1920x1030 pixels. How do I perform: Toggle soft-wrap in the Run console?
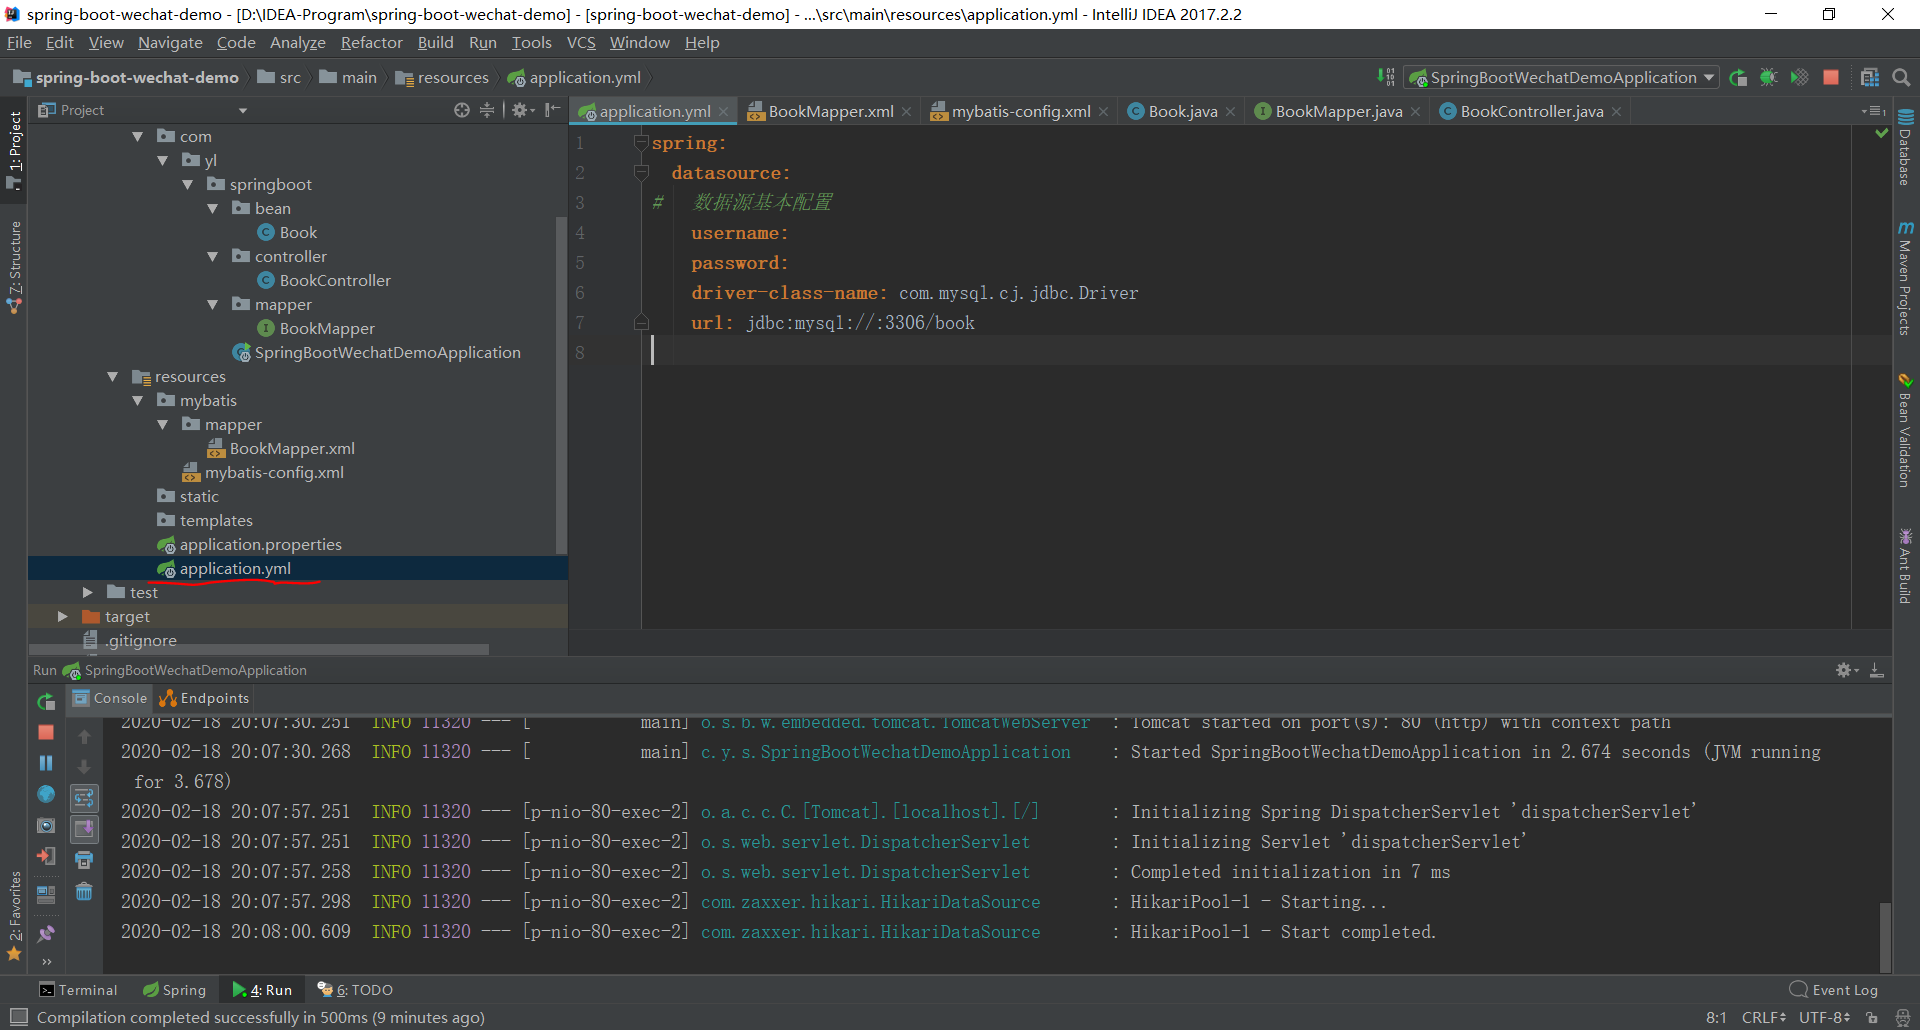coord(84,797)
